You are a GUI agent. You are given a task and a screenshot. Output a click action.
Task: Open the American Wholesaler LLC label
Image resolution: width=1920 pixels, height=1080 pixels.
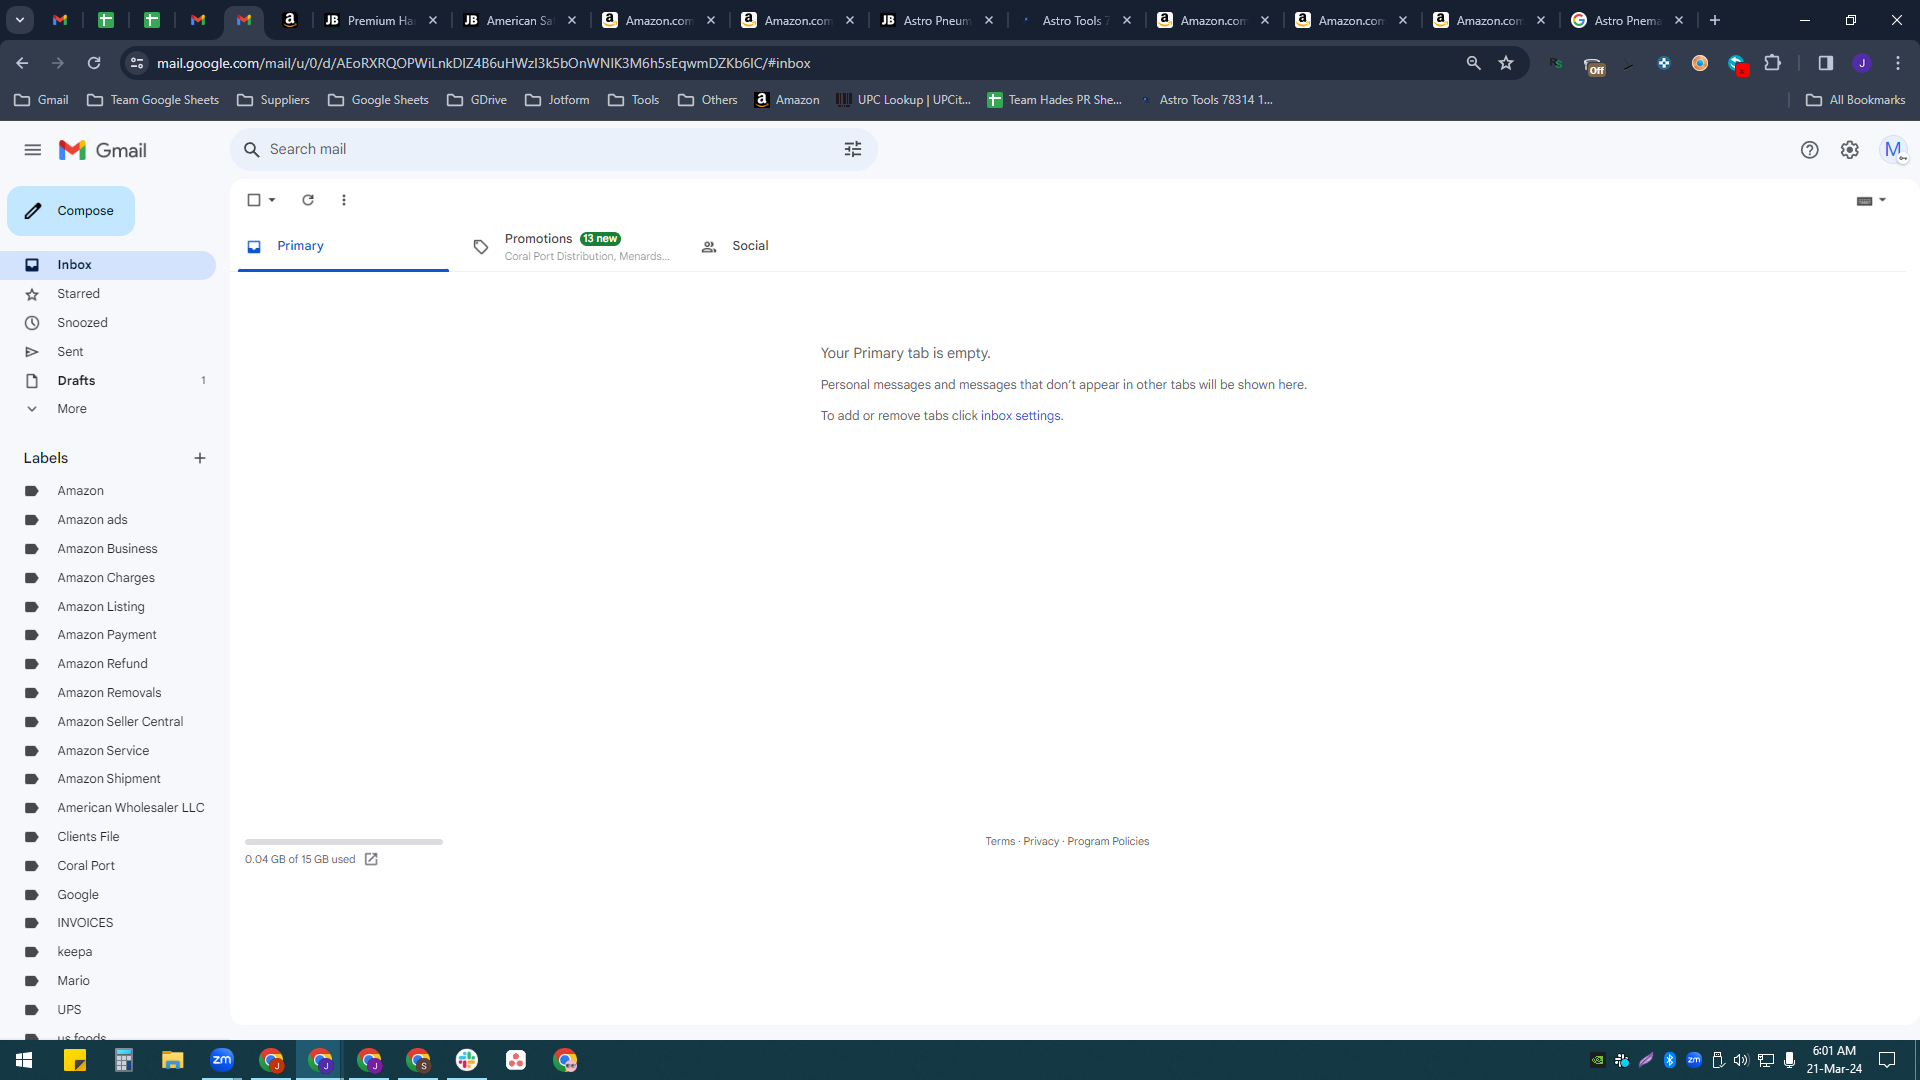pos(130,808)
